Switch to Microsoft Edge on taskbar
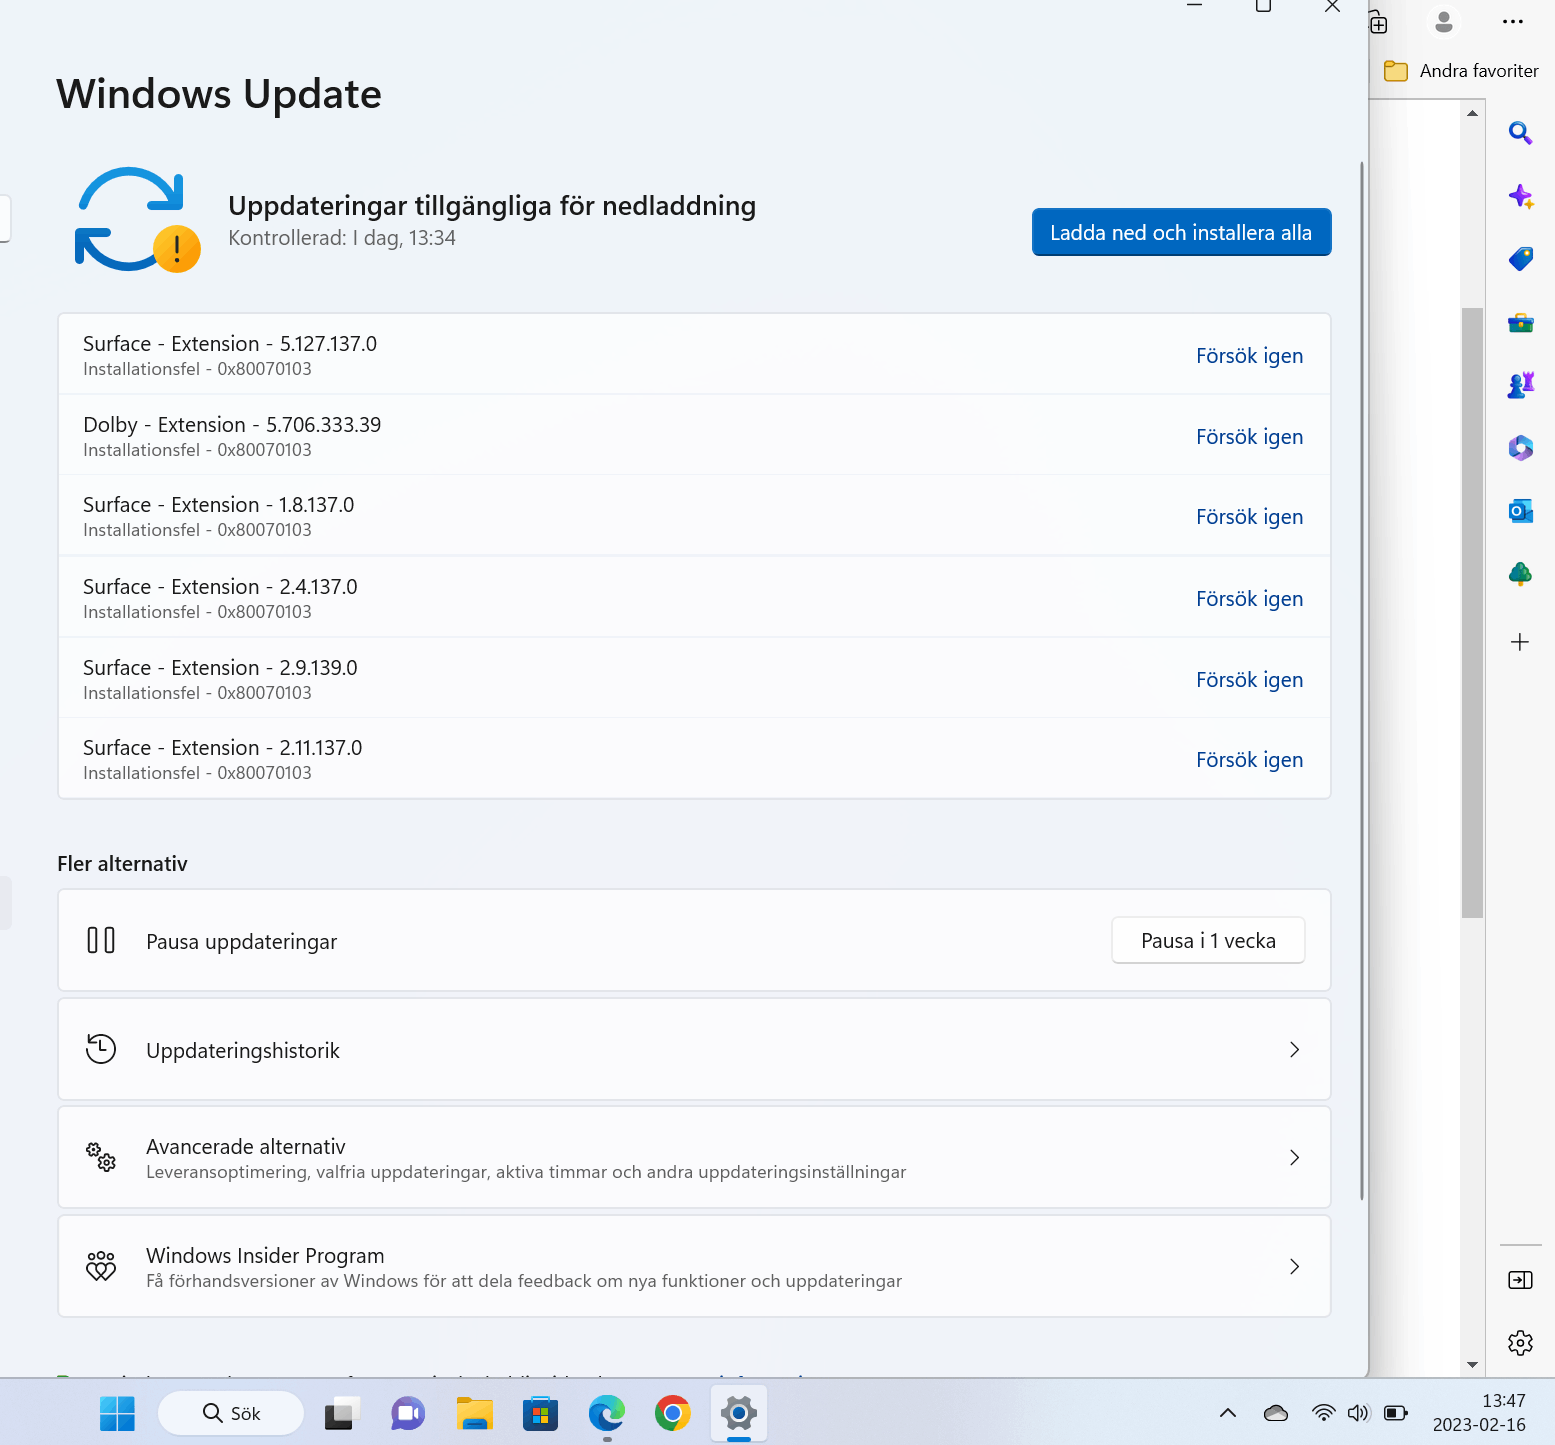 coord(607,1413)
